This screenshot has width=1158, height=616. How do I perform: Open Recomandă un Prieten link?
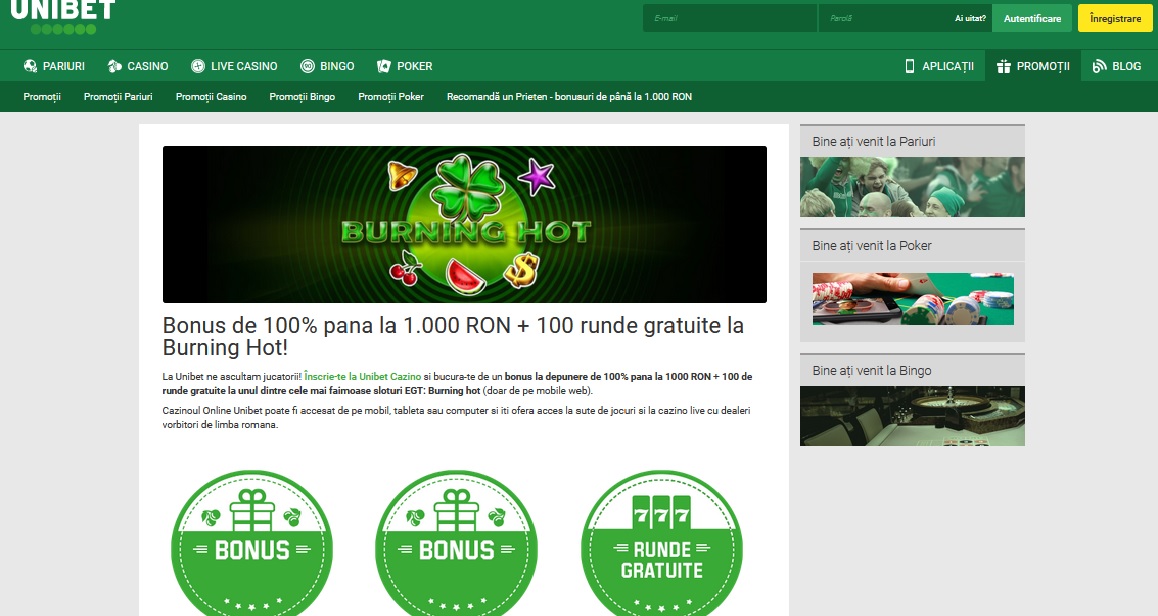(x=569, y=97)
